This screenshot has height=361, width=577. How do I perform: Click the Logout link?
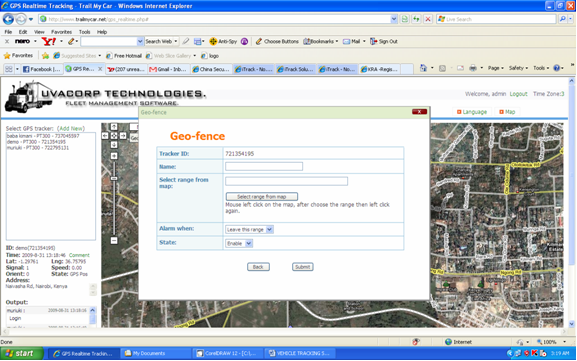pos(518,94)
